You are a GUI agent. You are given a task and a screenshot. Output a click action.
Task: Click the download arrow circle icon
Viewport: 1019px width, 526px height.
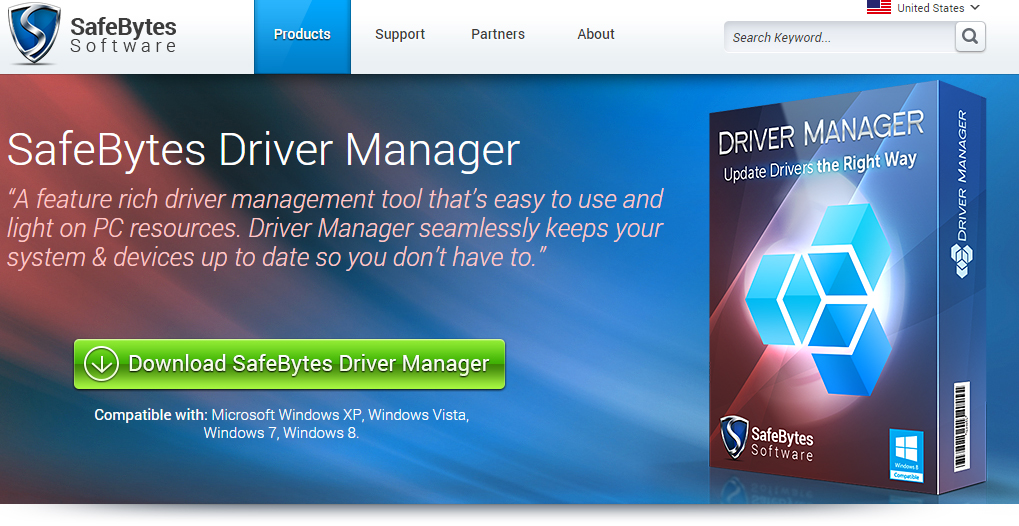[x=101, y=363]
